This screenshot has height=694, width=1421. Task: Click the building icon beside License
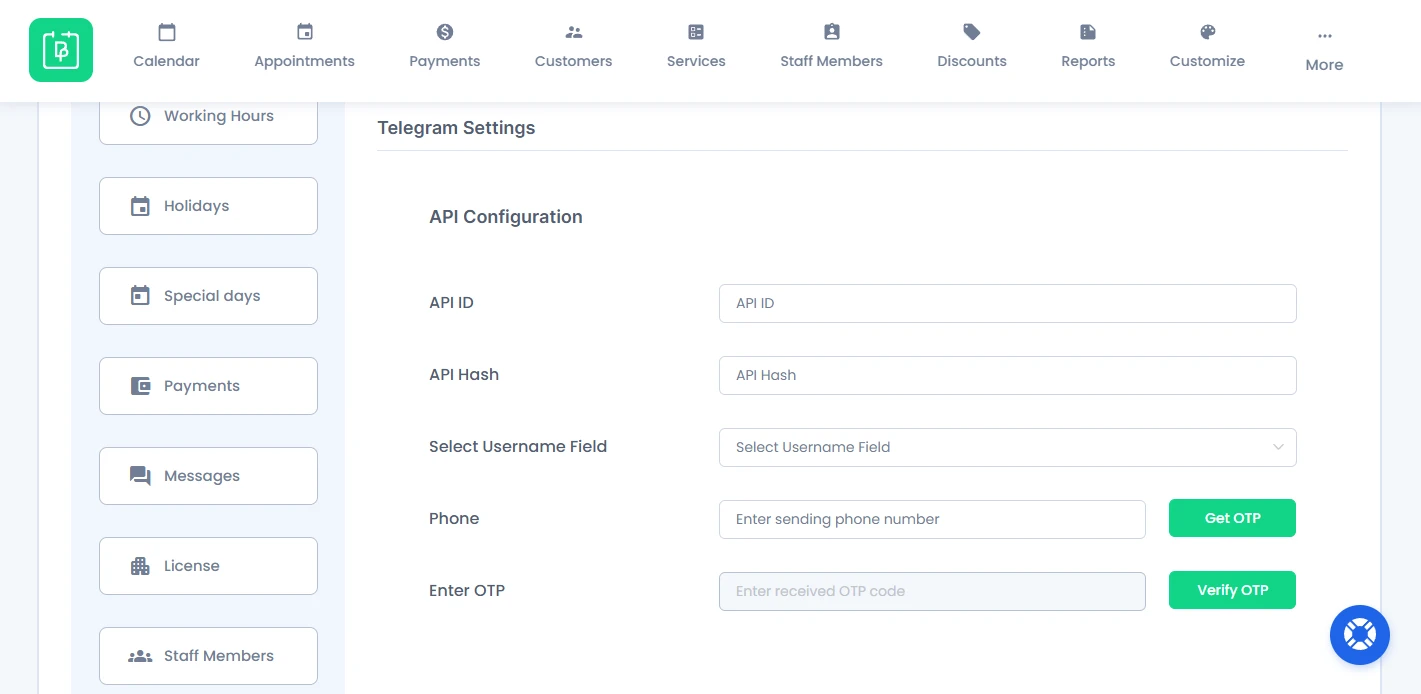[x=141, y=566]
